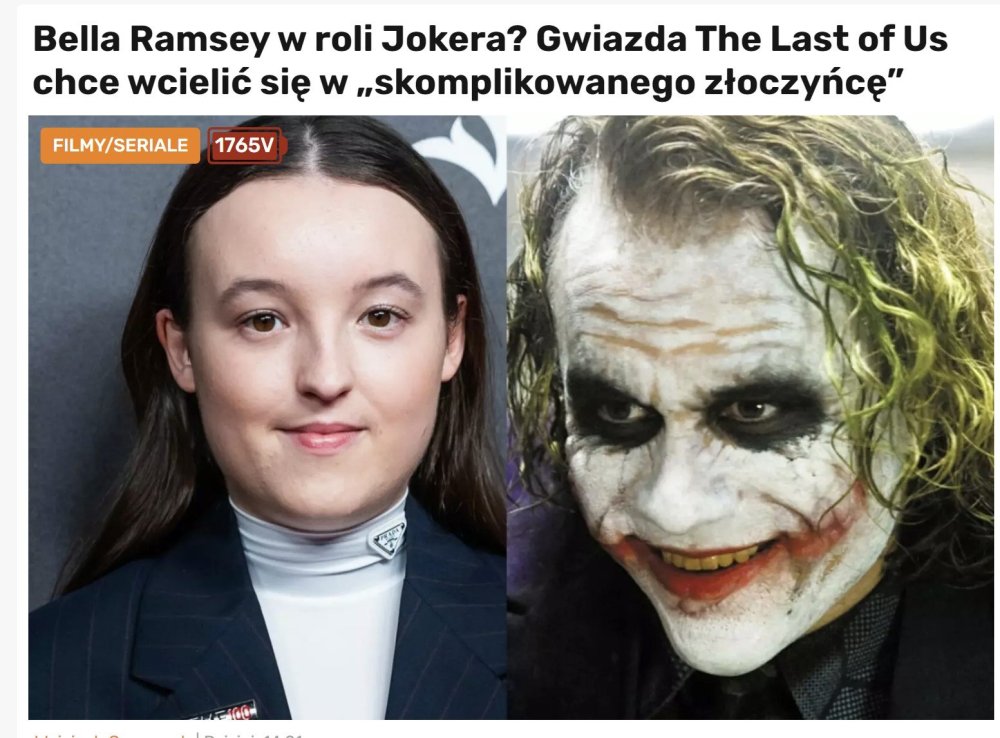Screen dimensions: 1000x738
Task: Click the badge pin on the blazer lapel
Action: pyautogui.click(x=223, y=710)
